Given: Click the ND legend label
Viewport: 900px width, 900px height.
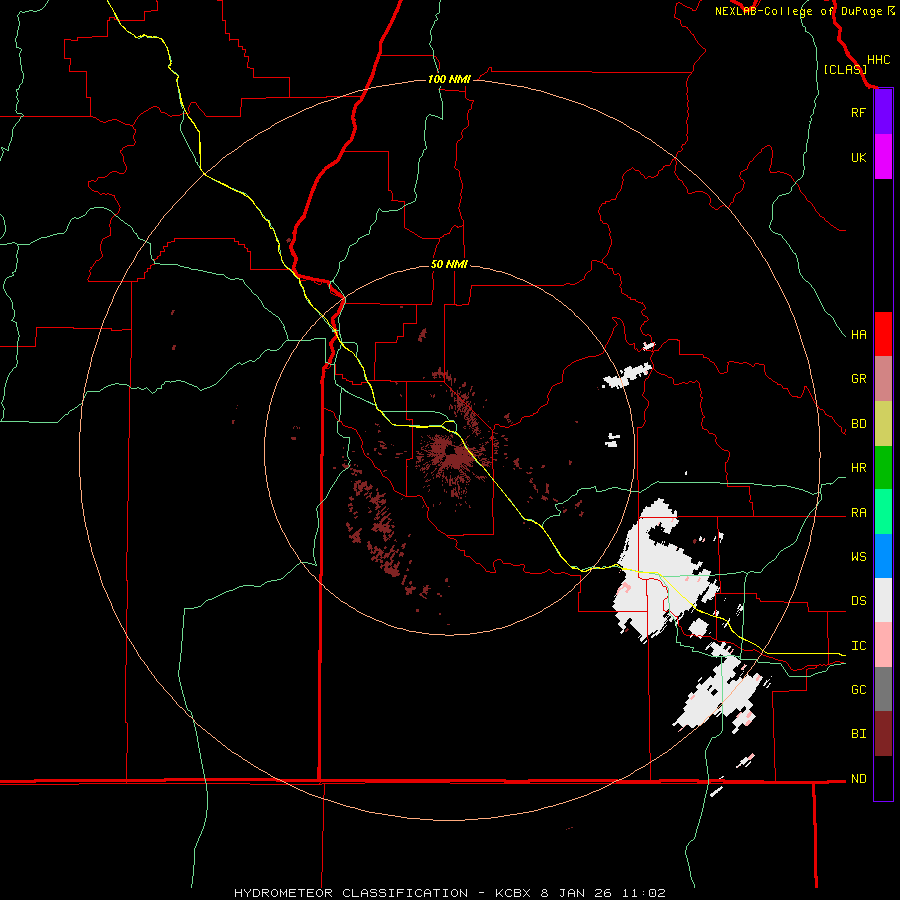Looking at the screenshot, I should pyautogui.click(x=858, y=779).
